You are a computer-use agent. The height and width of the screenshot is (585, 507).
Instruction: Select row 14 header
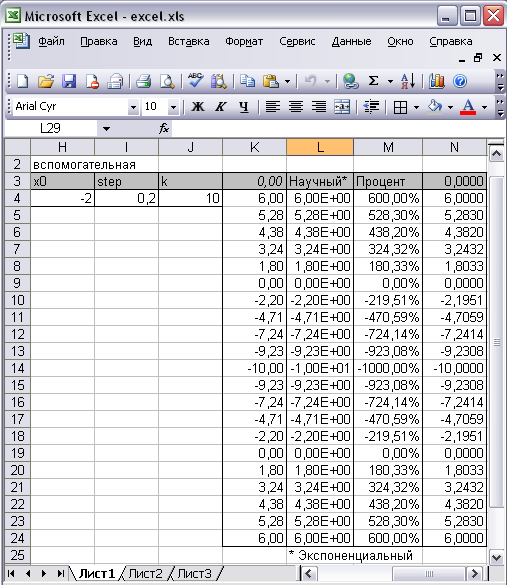pos(17,369)
